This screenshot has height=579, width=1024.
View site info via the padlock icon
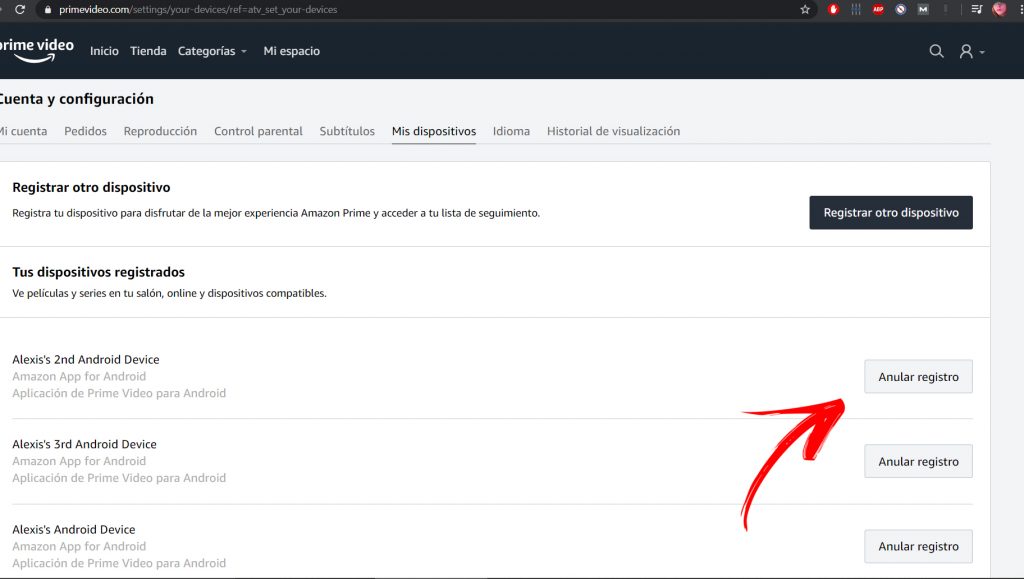[48, 10]
